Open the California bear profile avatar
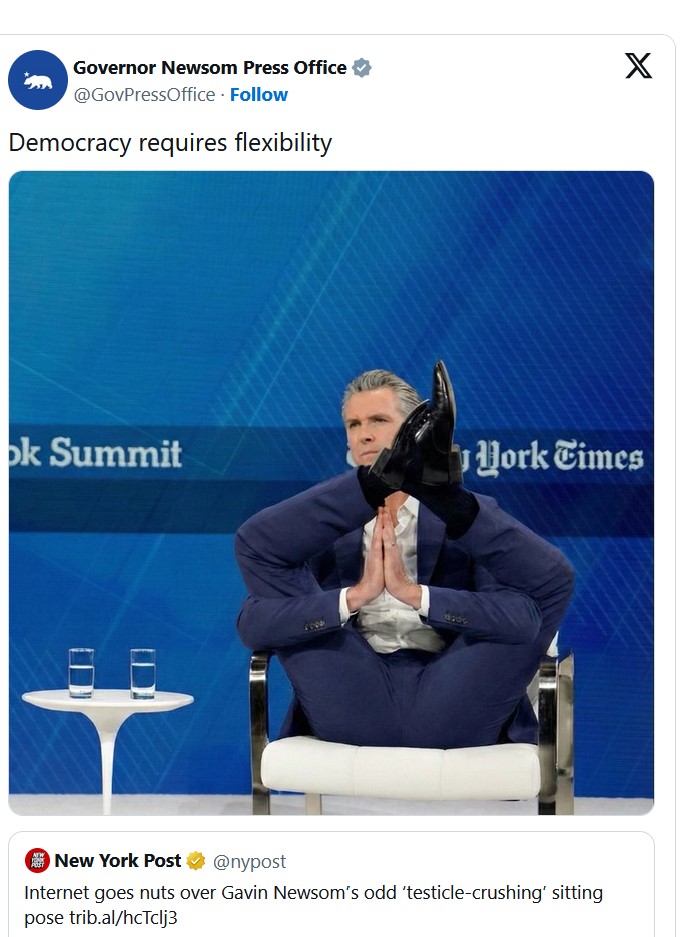695x937 pixels. 38,80
